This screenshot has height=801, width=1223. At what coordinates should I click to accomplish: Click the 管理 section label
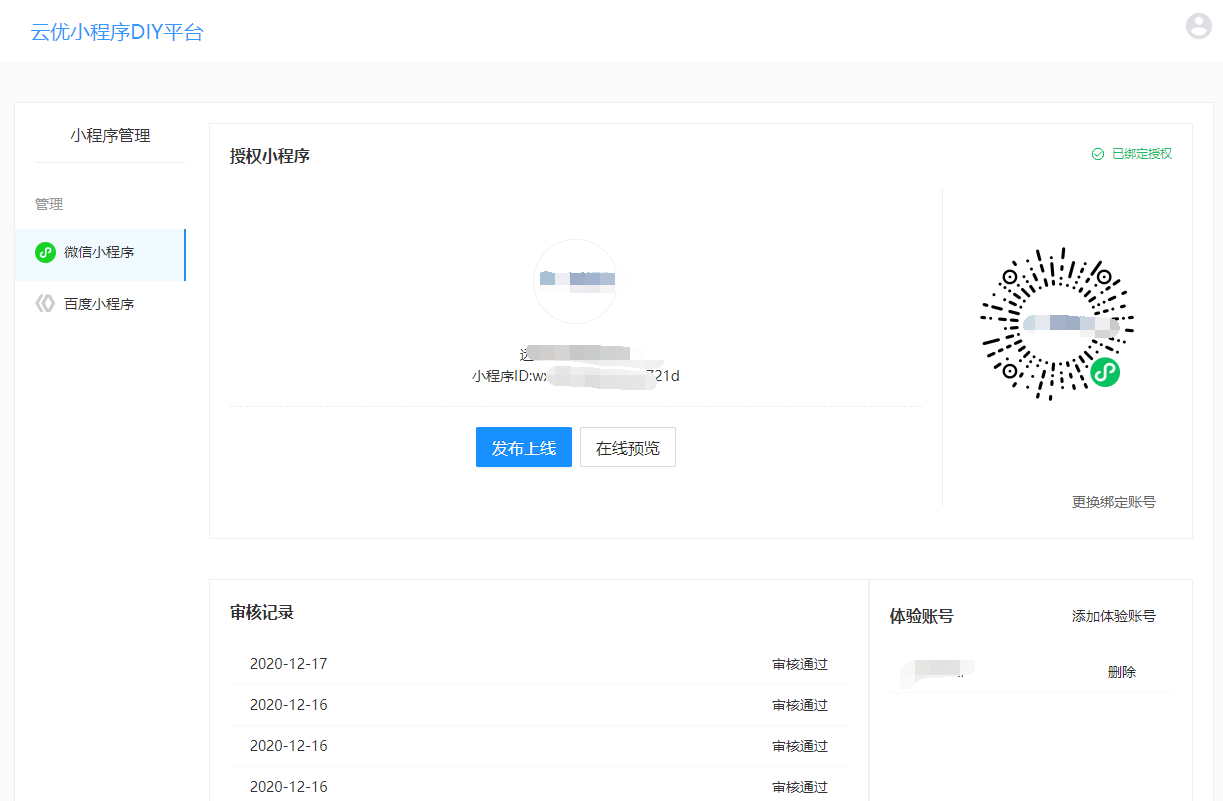(49, 204)
